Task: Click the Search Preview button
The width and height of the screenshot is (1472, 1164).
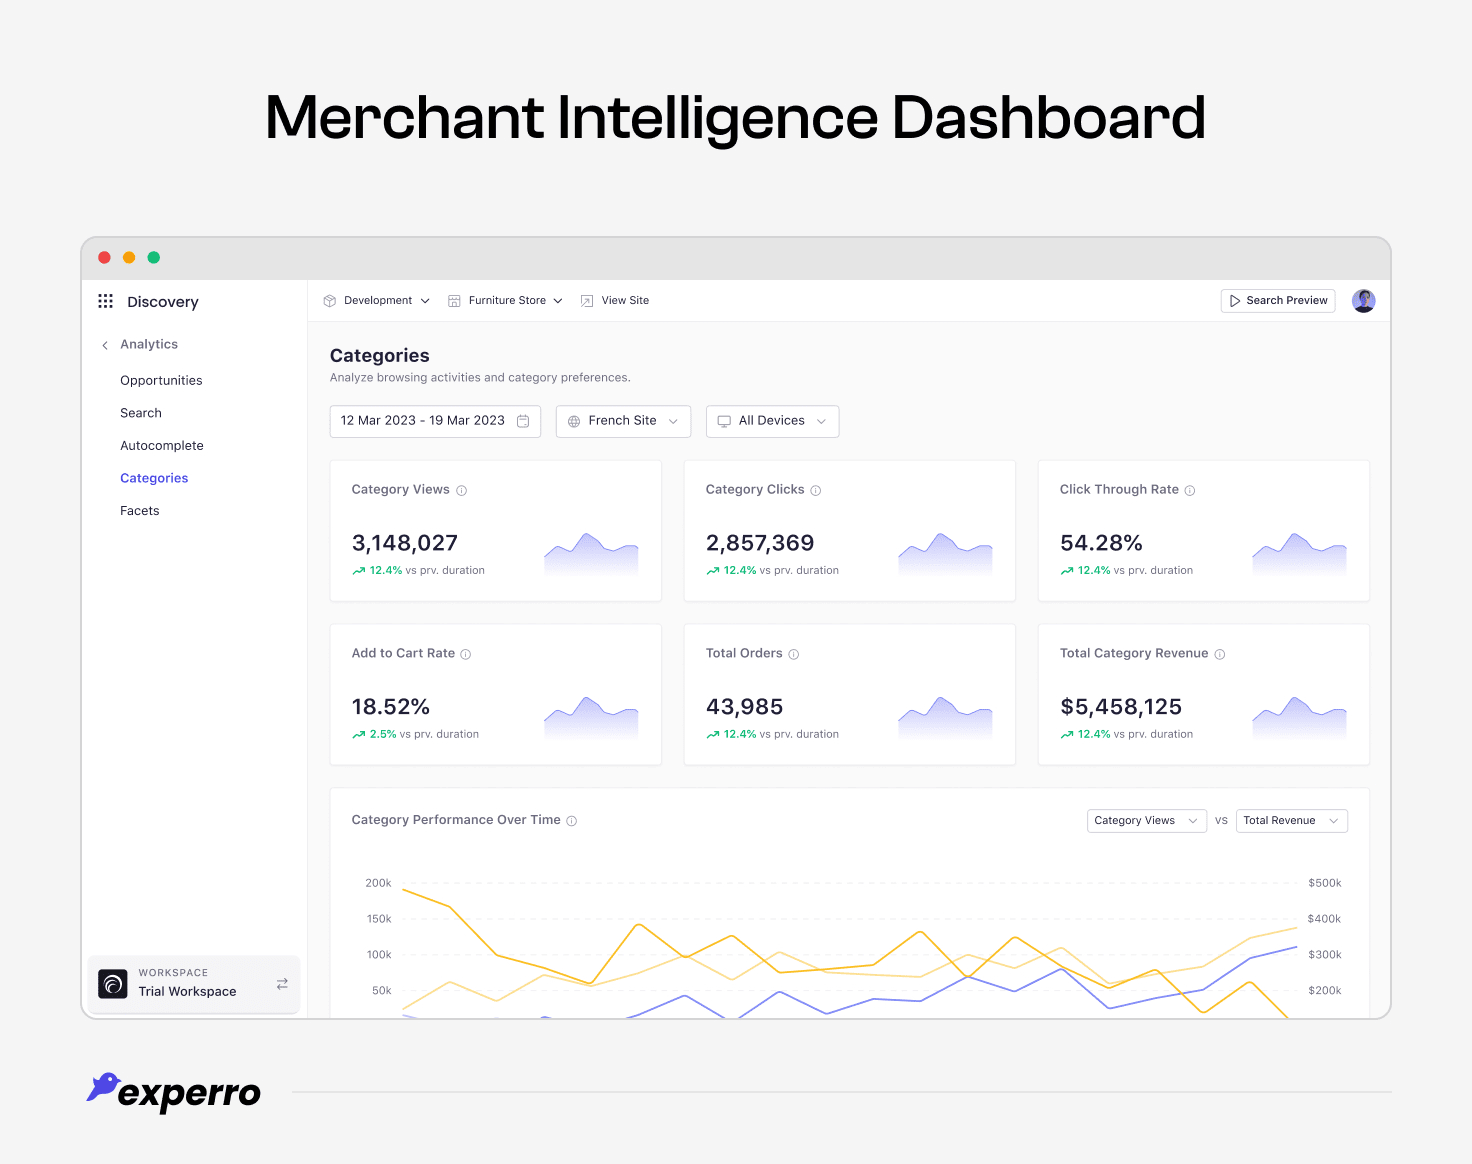Action: click(1278, 301)
